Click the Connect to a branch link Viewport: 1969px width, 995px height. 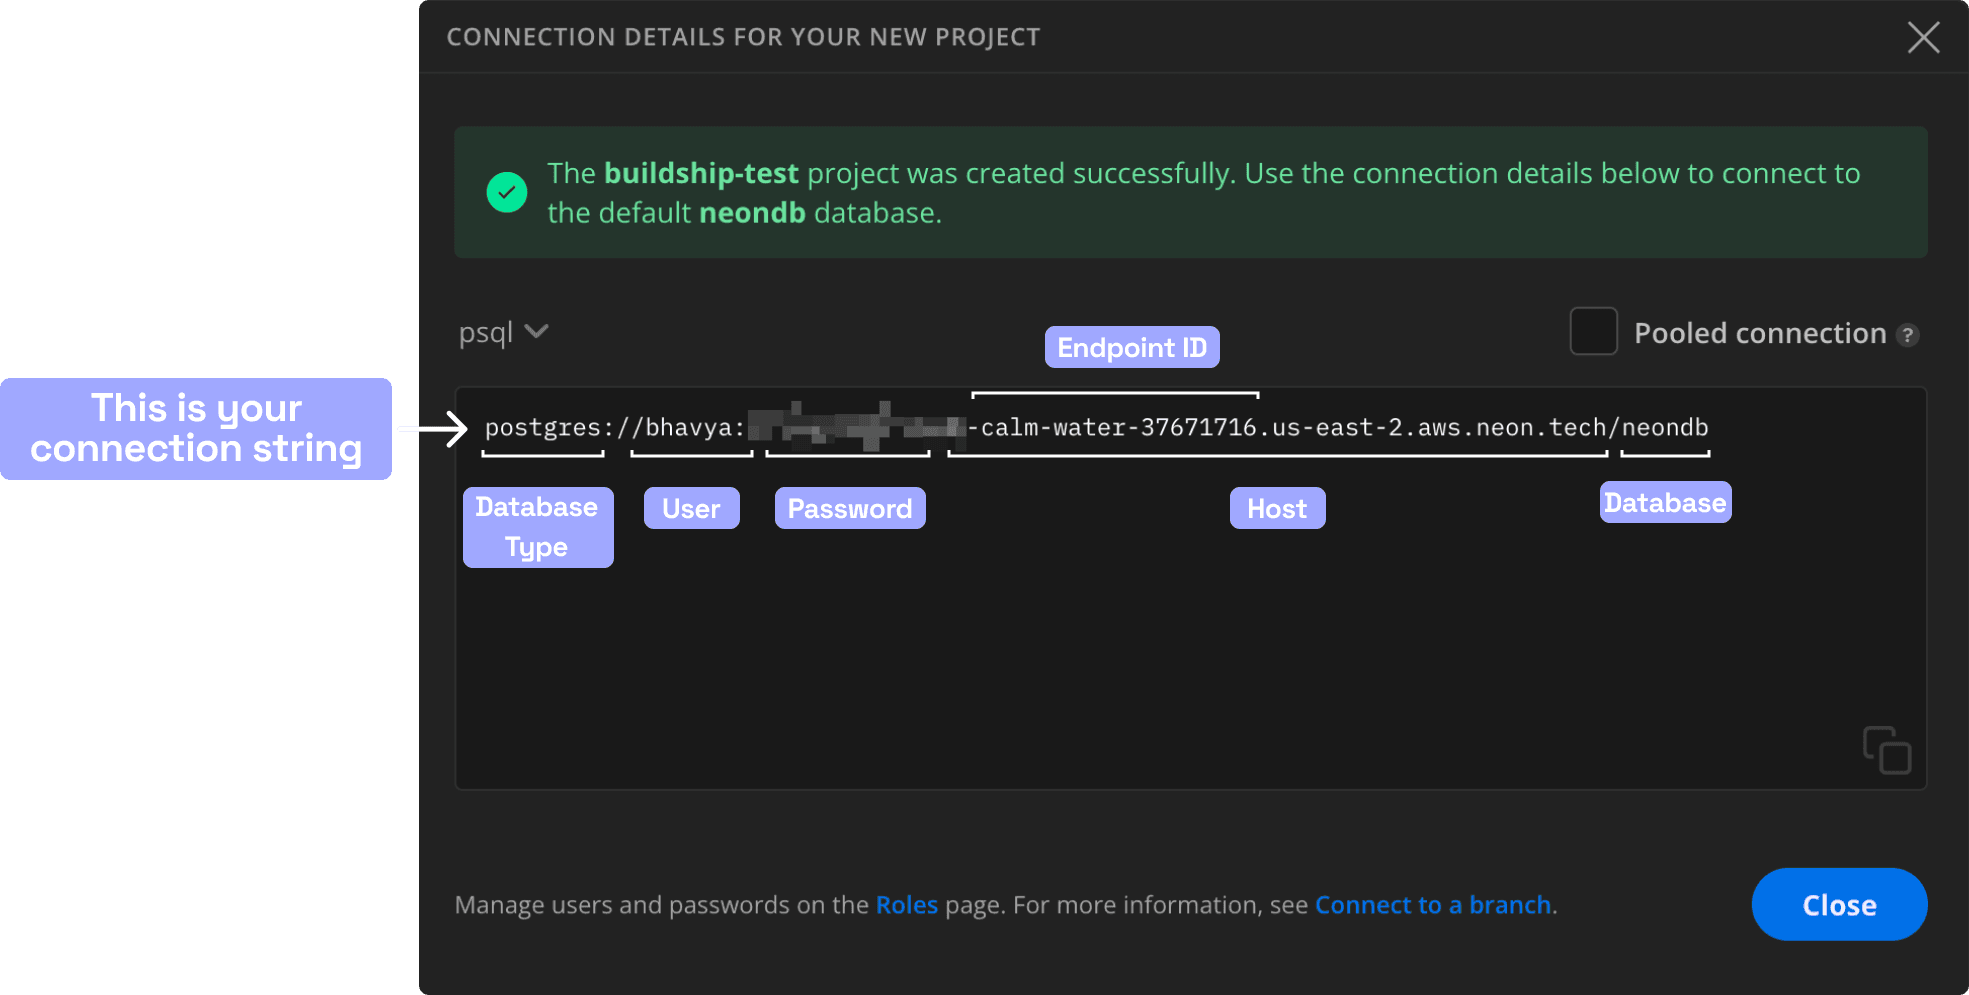click(1433, 904)
